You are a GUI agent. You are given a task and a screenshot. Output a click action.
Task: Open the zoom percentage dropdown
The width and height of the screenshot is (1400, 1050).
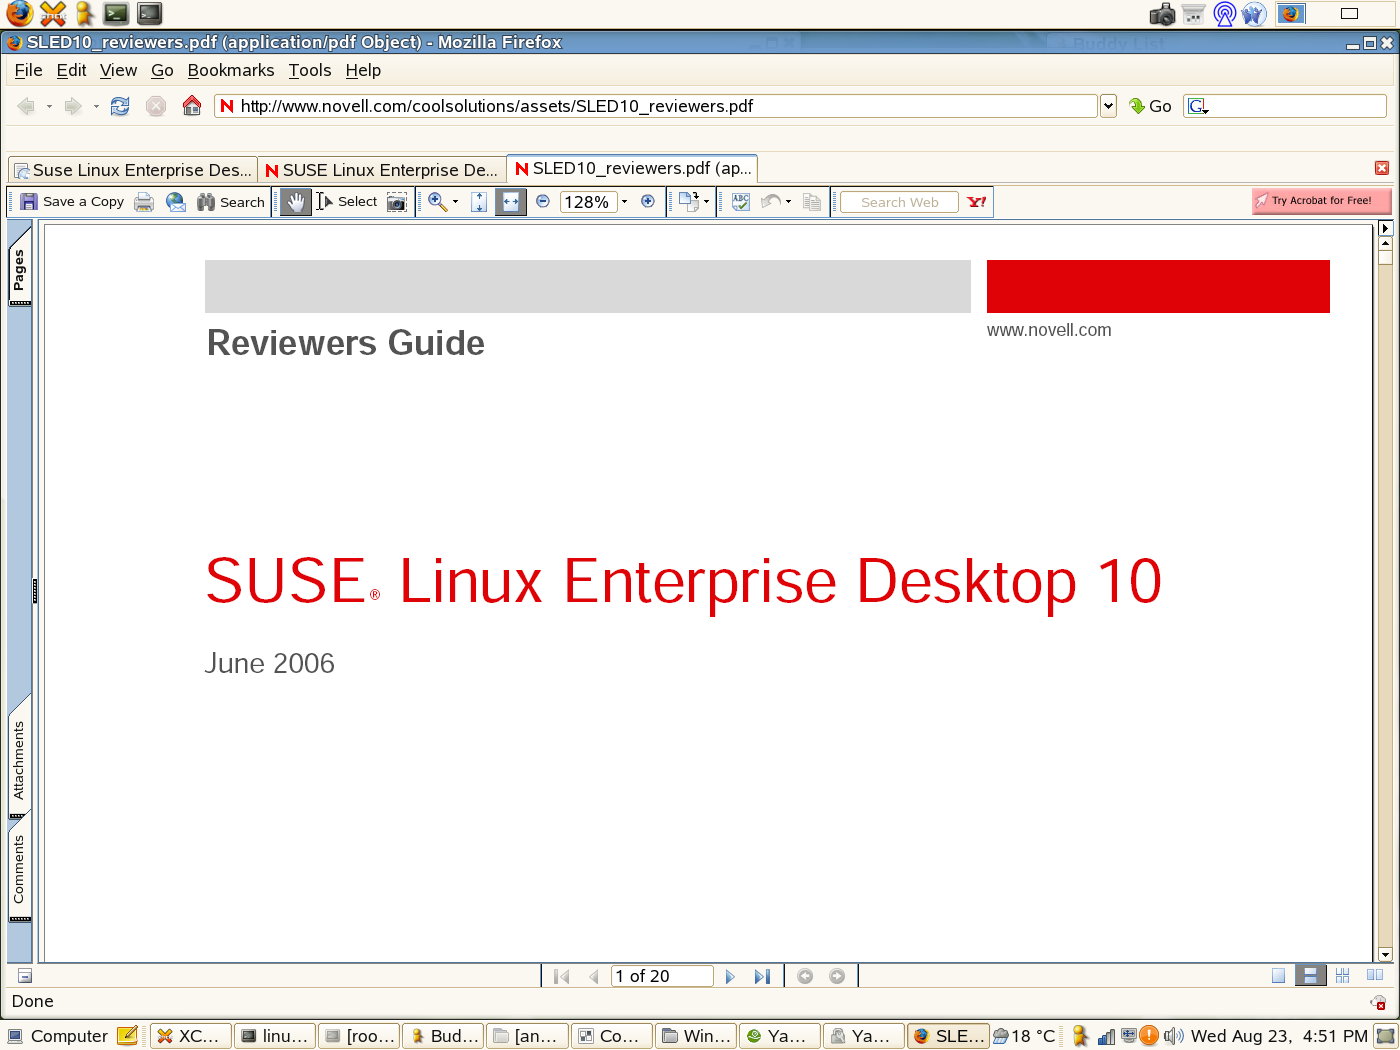tap(625, 202)
